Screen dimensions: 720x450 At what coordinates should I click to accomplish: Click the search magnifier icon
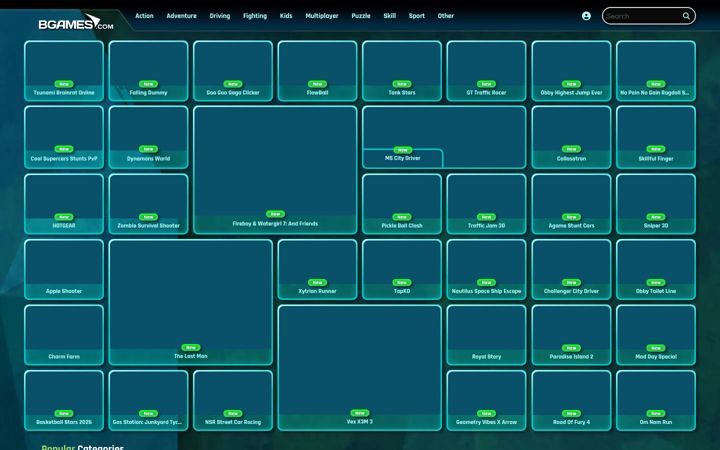[686, 16]
